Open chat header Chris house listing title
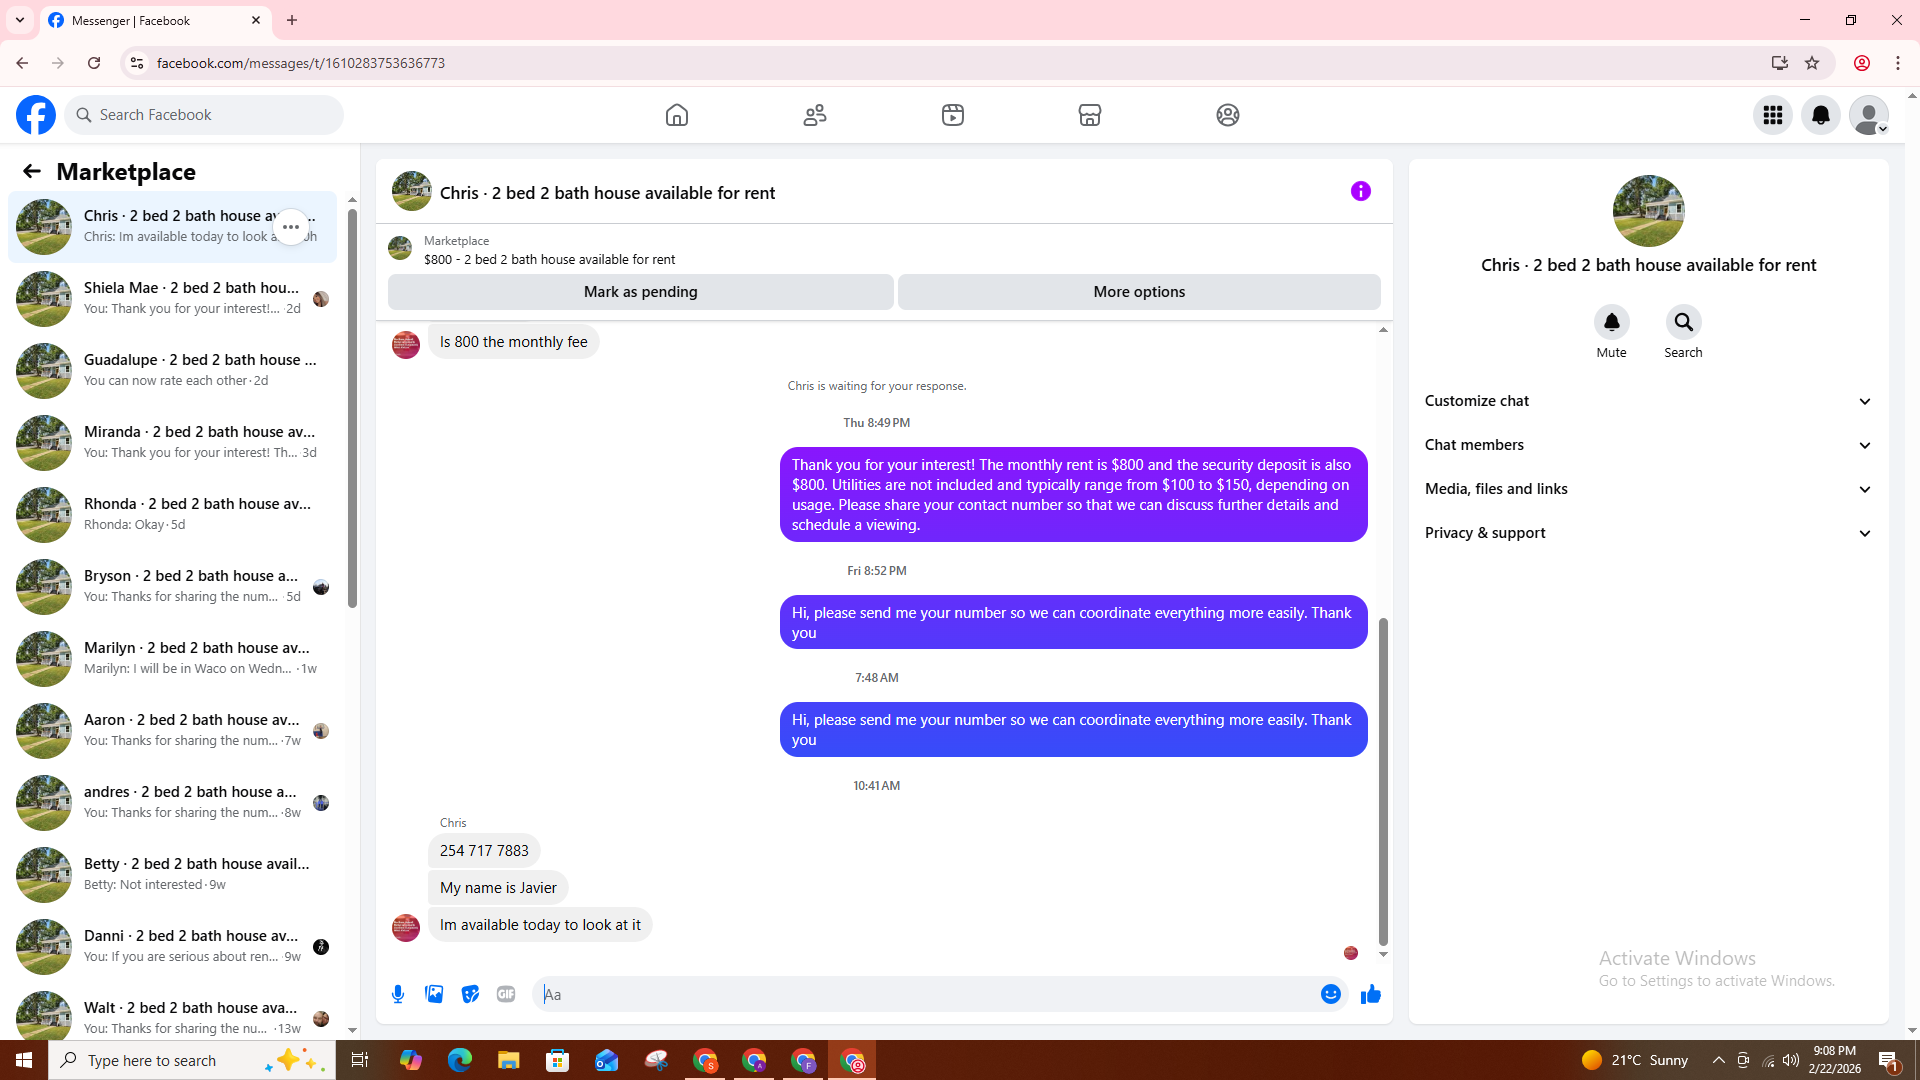 point(607,193)
